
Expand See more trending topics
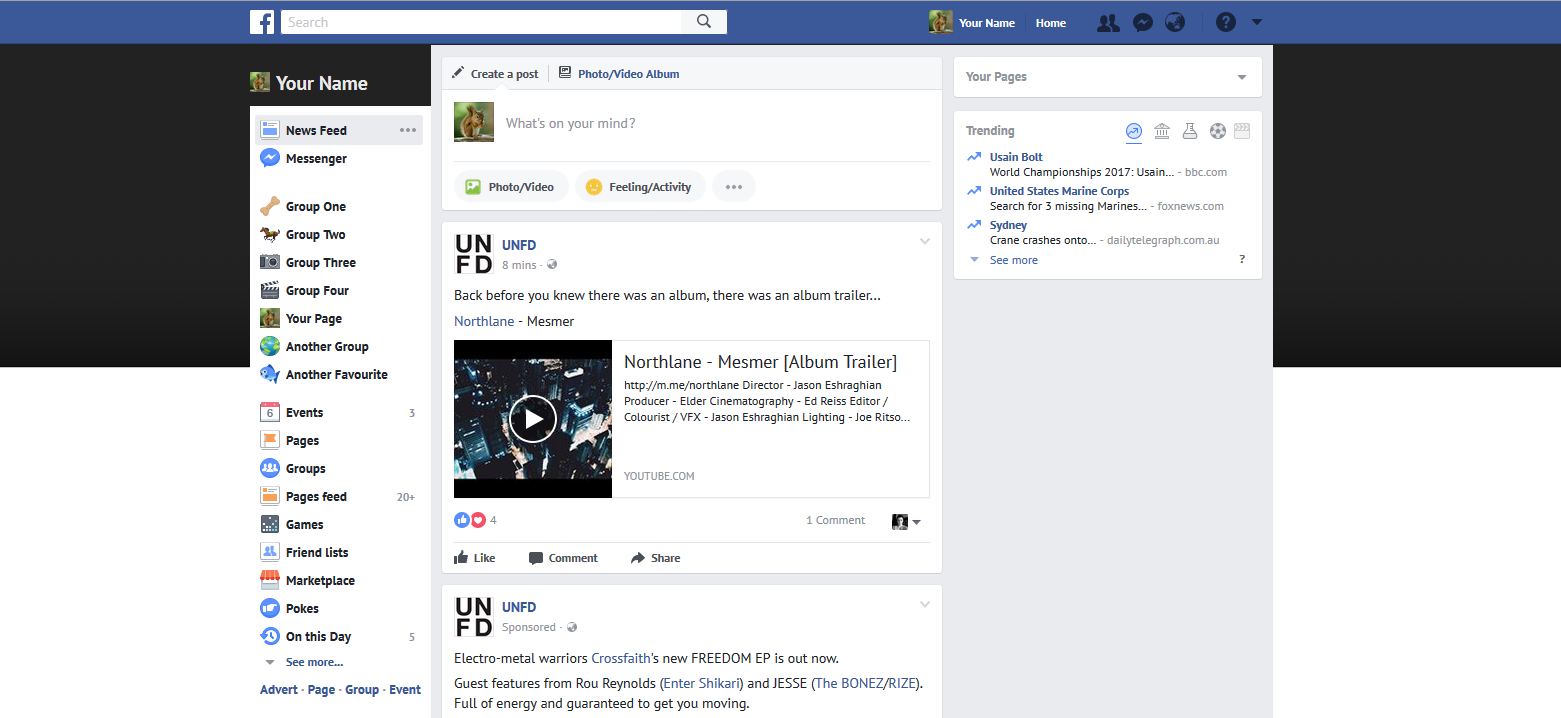point(1013,260)
